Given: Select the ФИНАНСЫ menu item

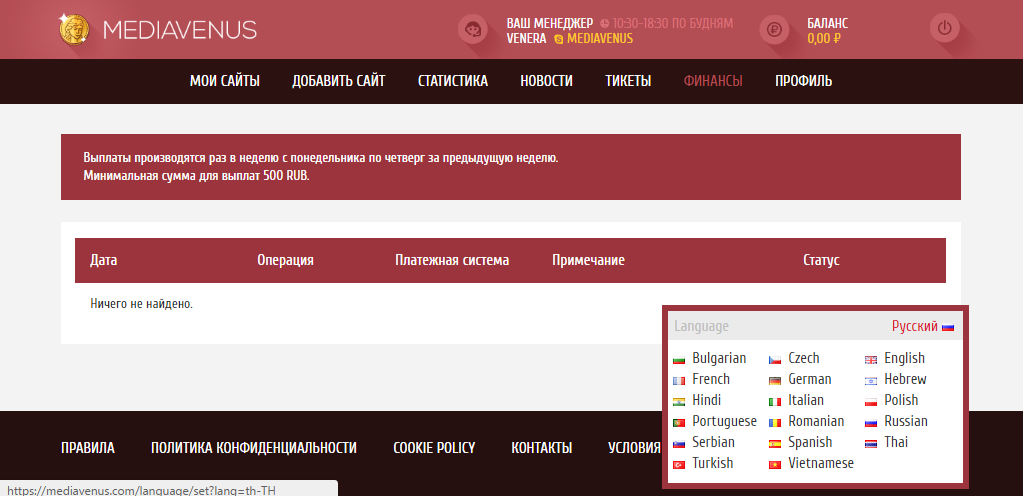Looking at the screenshot, I should [713, 81].
